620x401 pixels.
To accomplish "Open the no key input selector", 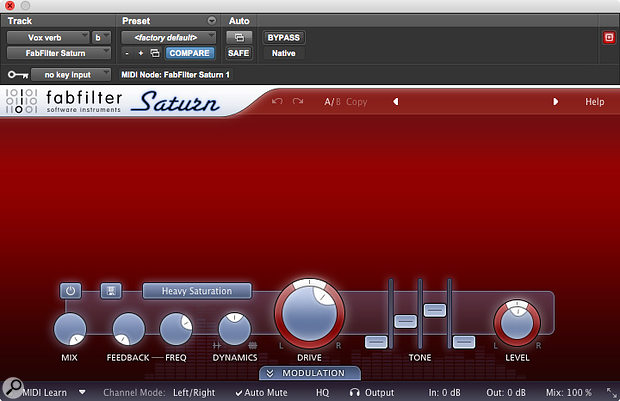I will click(x=71, y=74).
